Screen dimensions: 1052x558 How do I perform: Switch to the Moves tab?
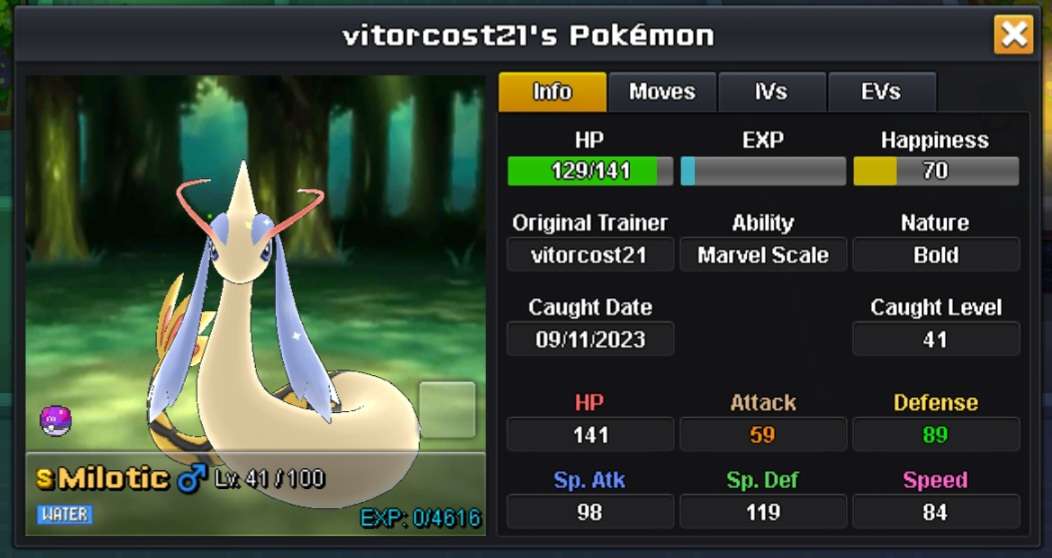[662, 92]
